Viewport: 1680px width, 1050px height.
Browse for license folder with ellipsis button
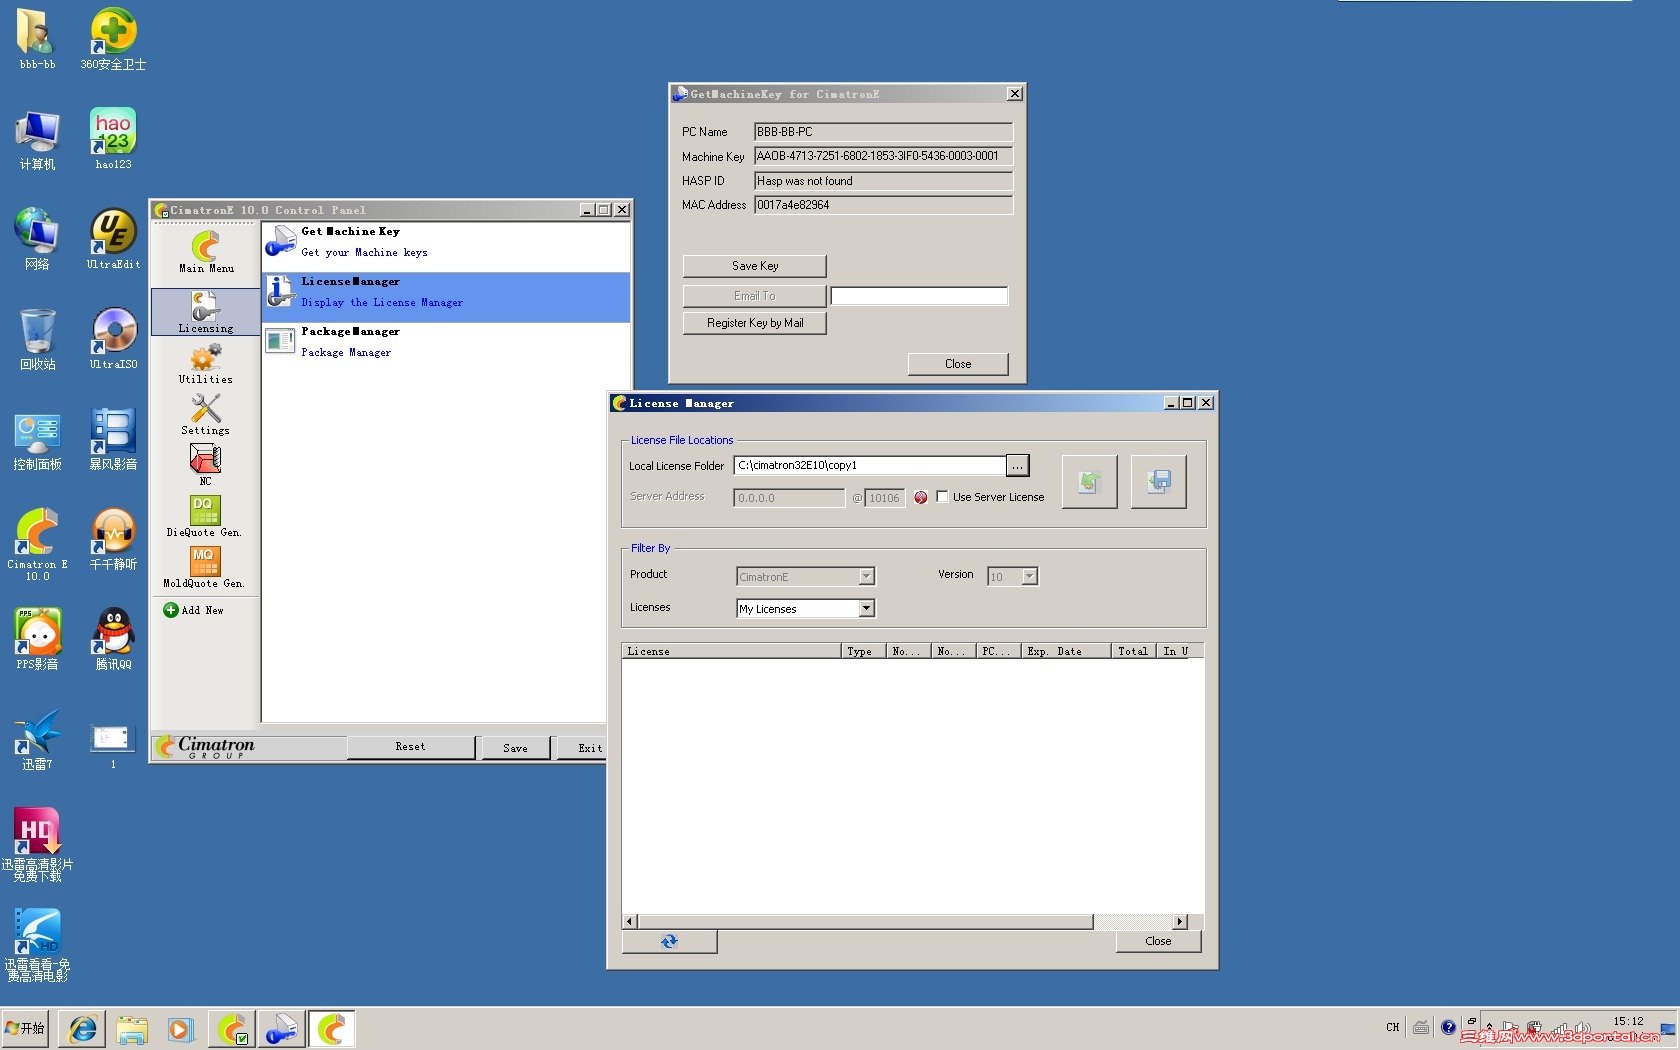(1017, 466)
